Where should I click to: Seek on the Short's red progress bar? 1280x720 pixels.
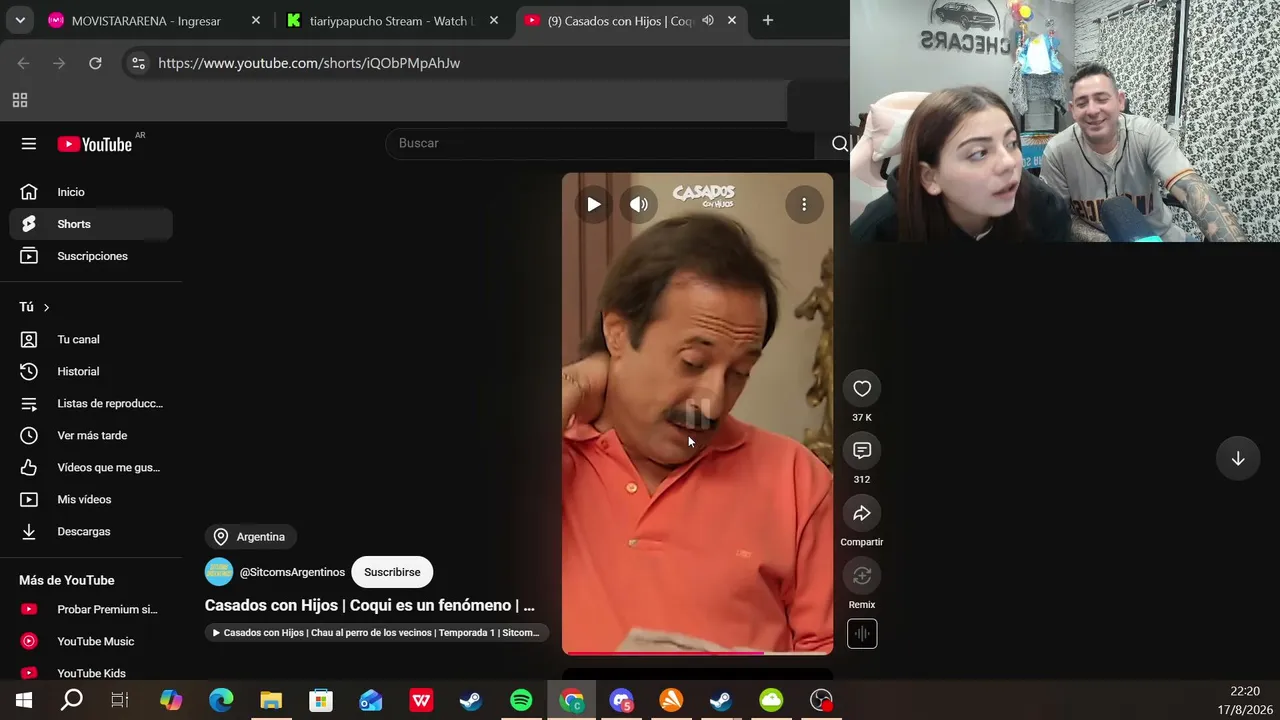click(697, 653)
